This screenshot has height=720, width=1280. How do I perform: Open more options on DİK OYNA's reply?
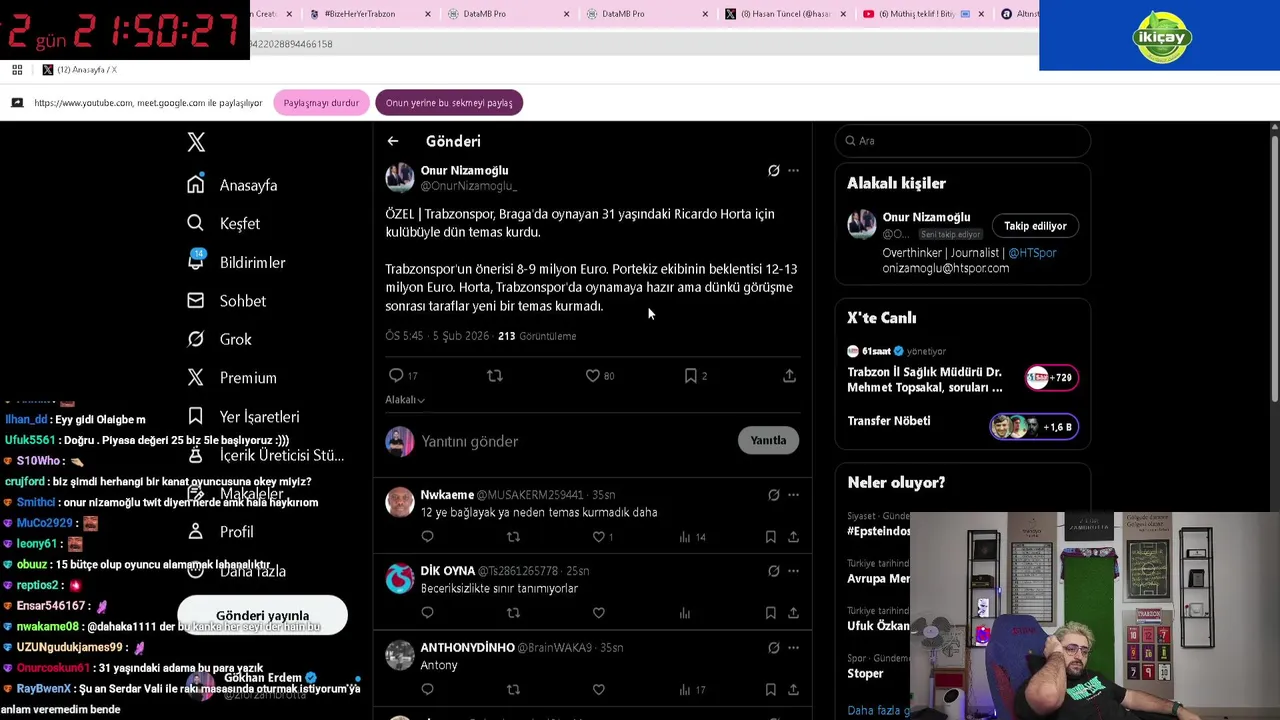coord(793,571)
